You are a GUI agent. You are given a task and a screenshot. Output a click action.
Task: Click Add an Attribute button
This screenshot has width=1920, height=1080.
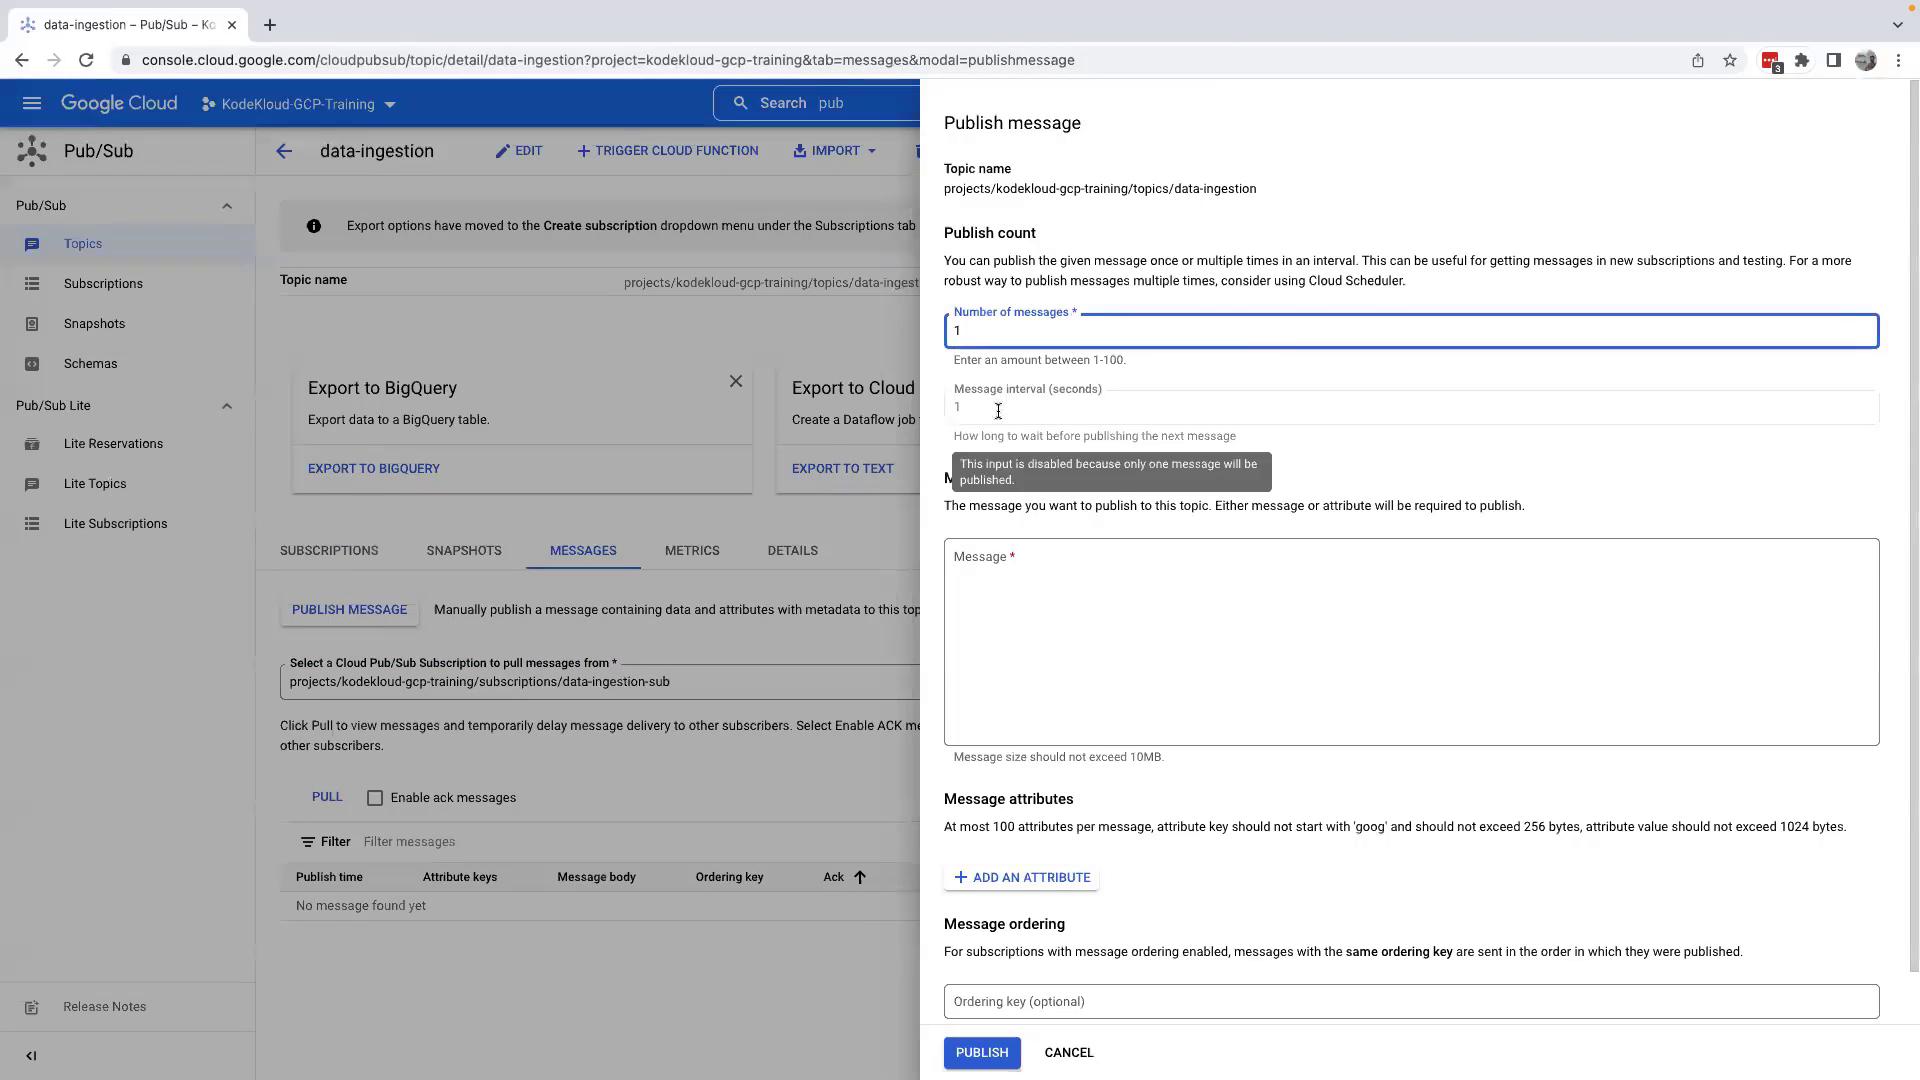pos(1021,878)
